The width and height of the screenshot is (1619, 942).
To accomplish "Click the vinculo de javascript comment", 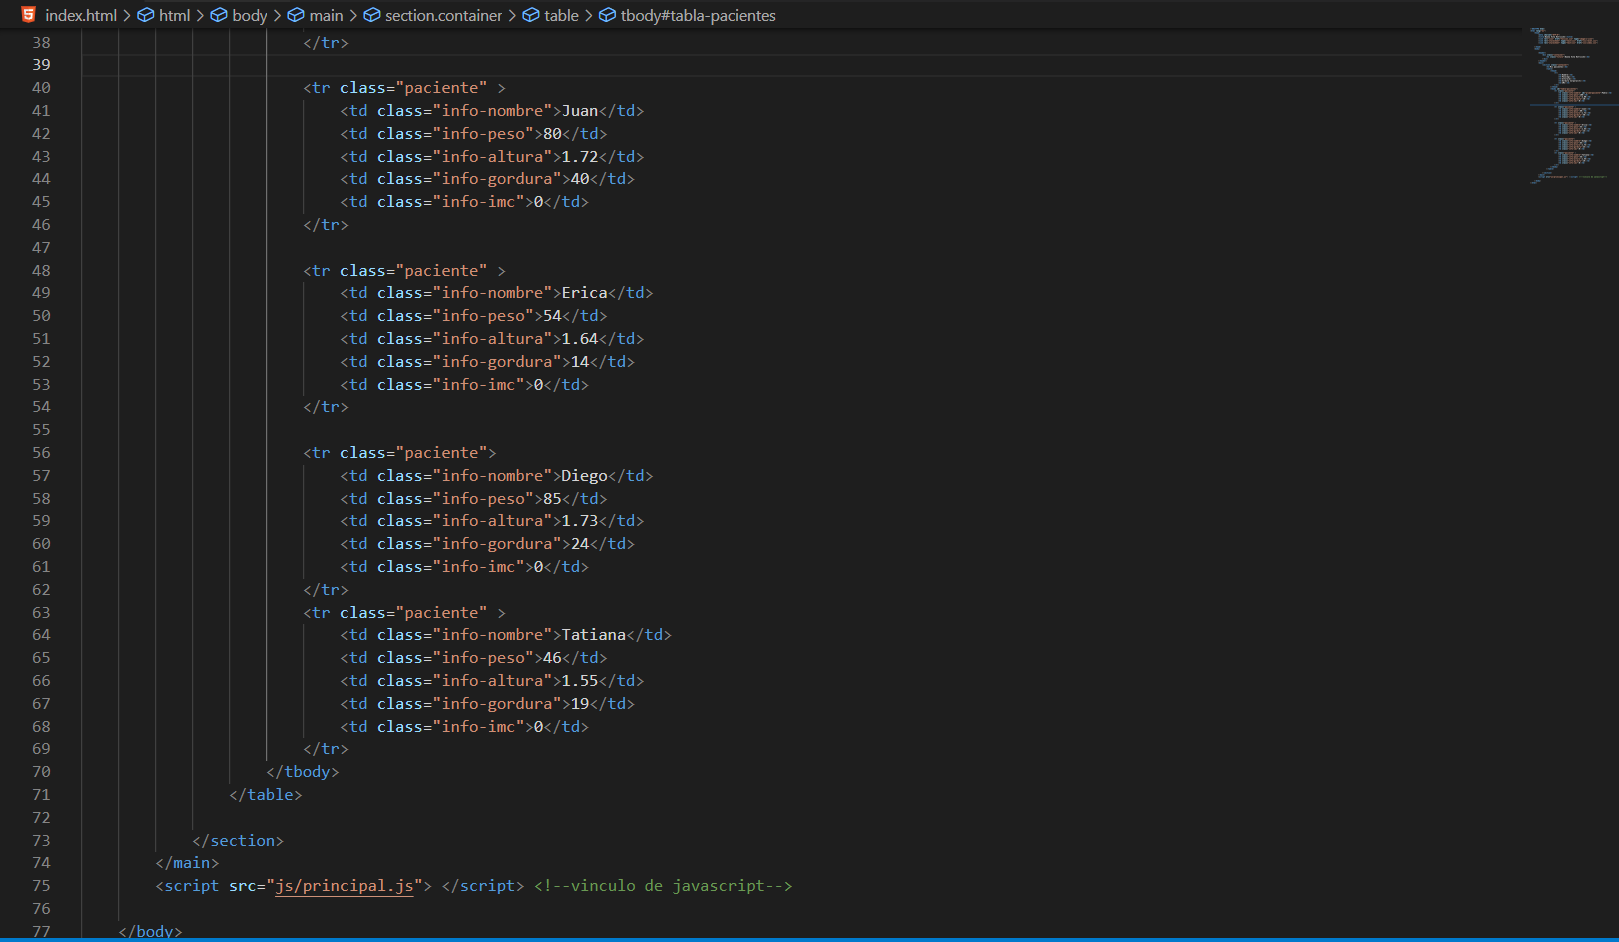I will coord(663,886).
